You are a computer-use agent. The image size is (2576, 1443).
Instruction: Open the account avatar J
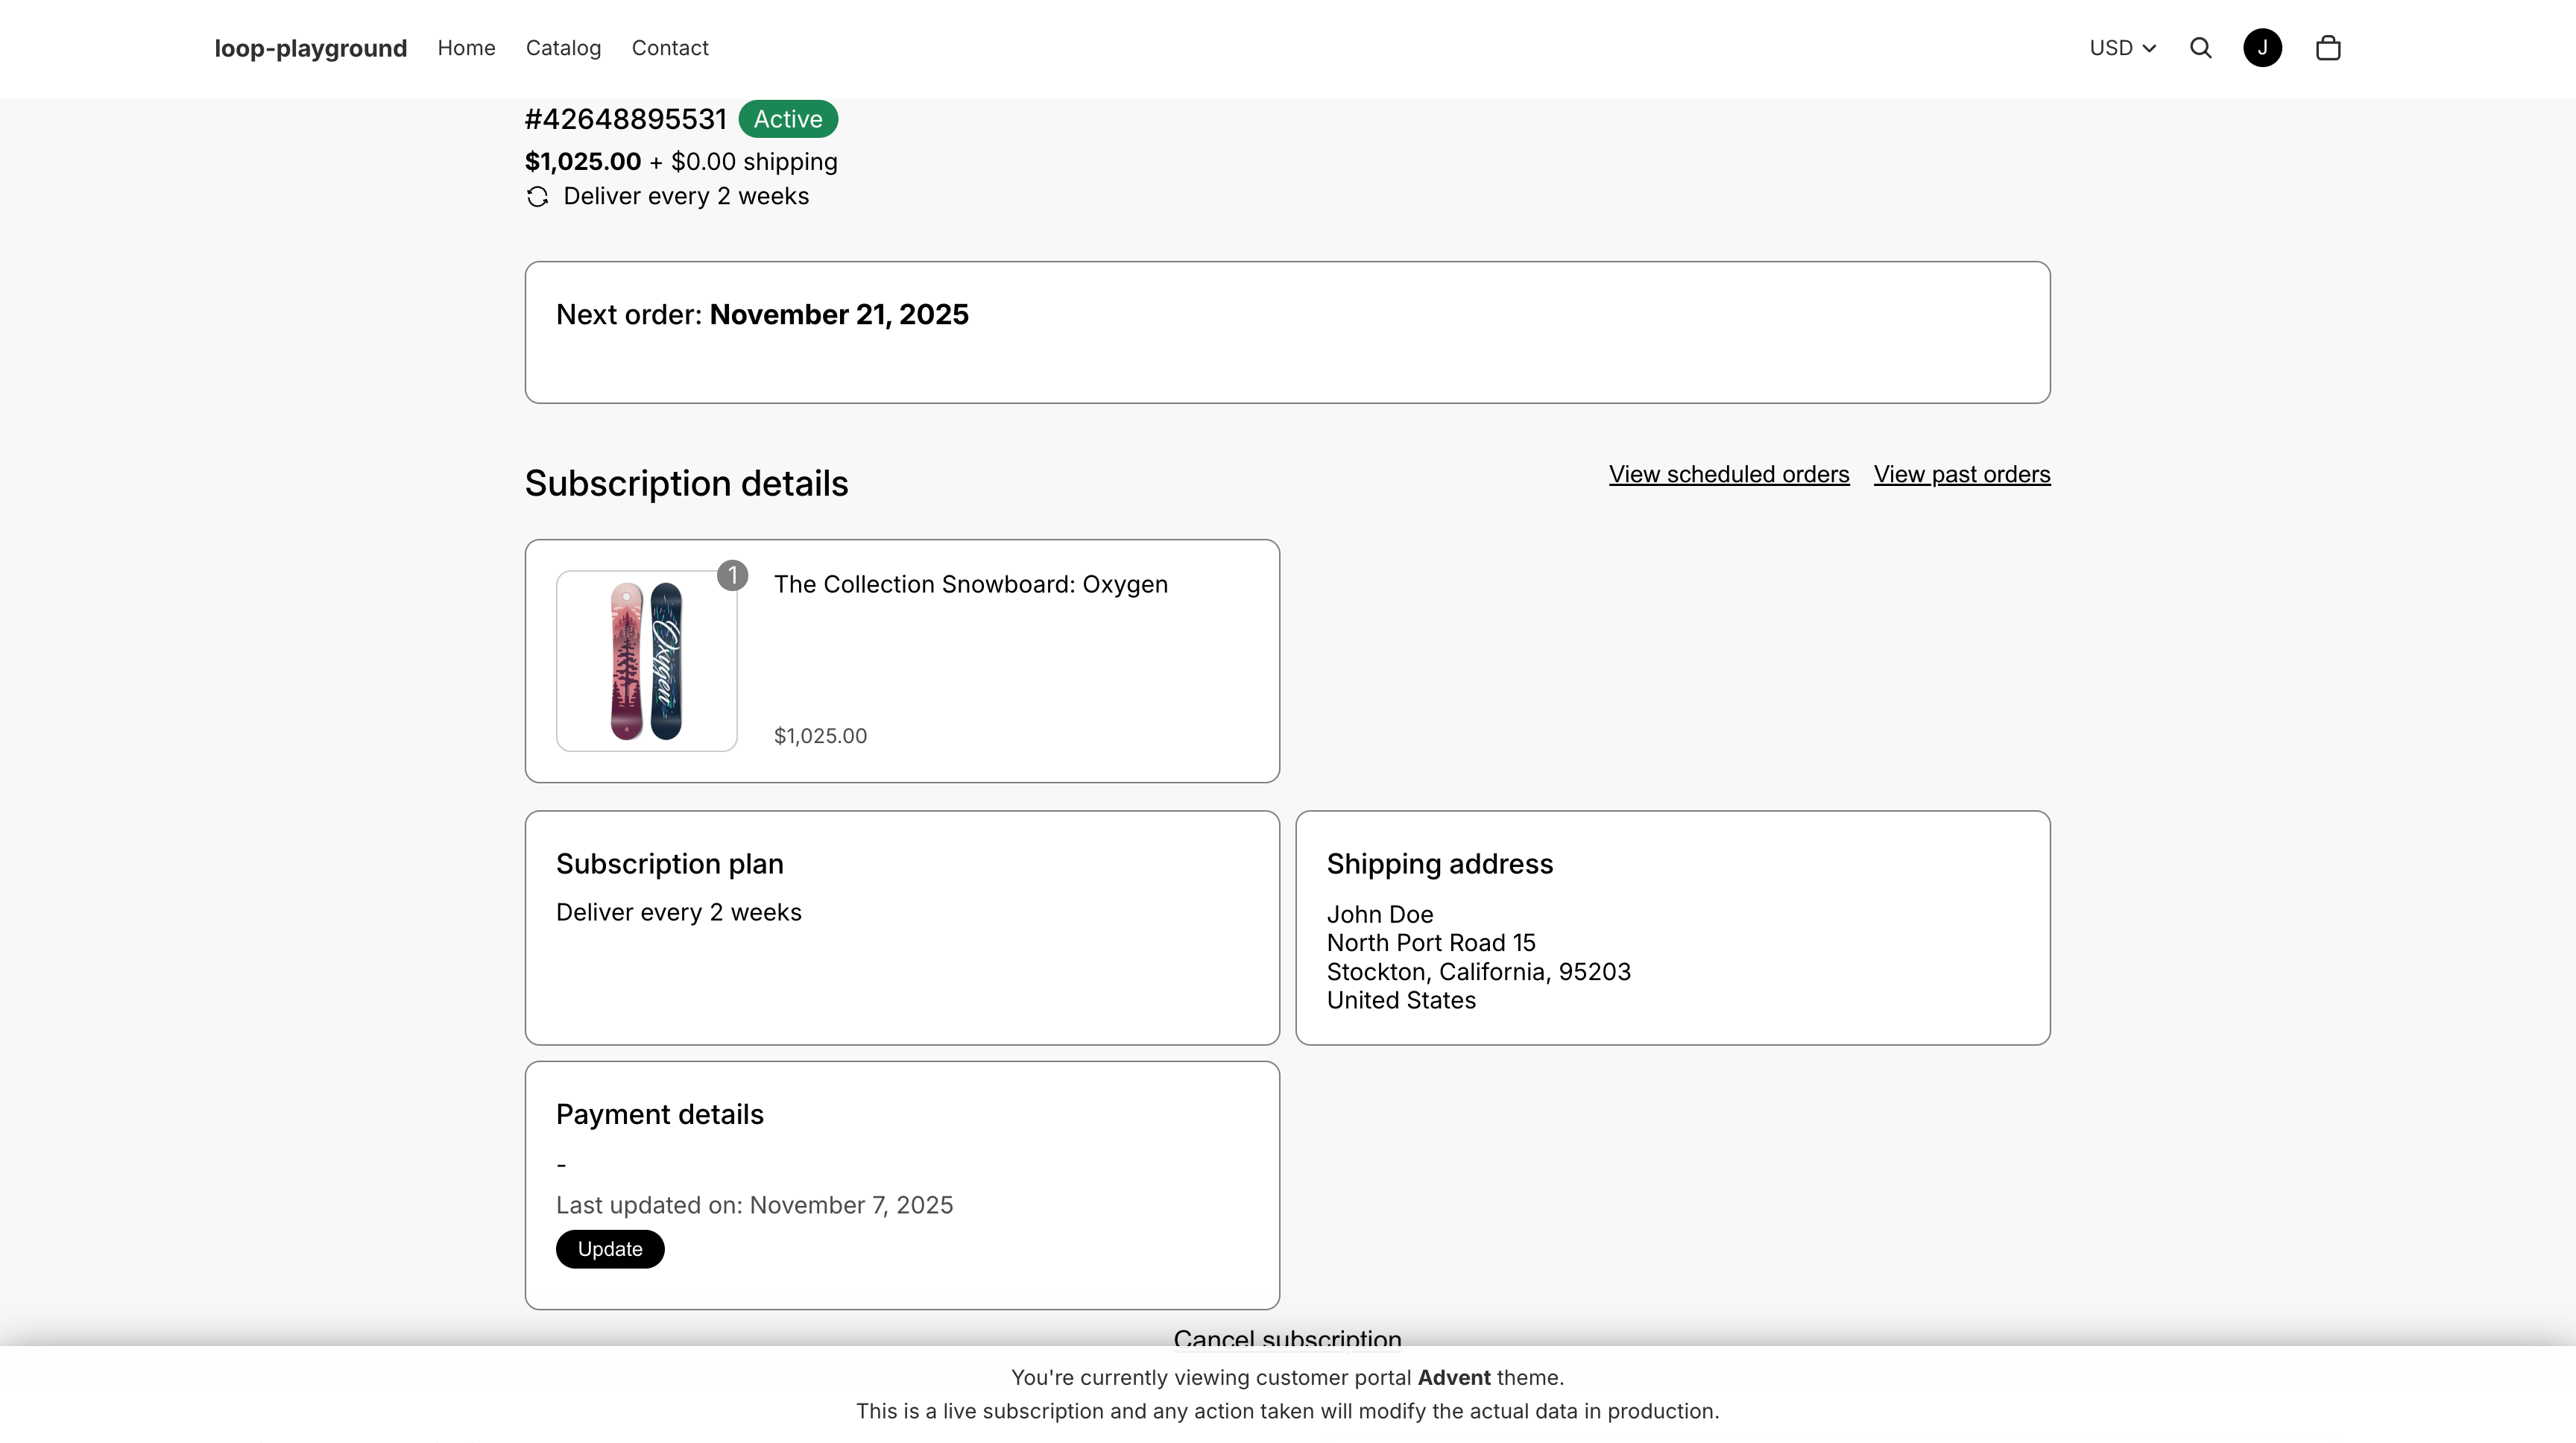(x=2262, y=48)
